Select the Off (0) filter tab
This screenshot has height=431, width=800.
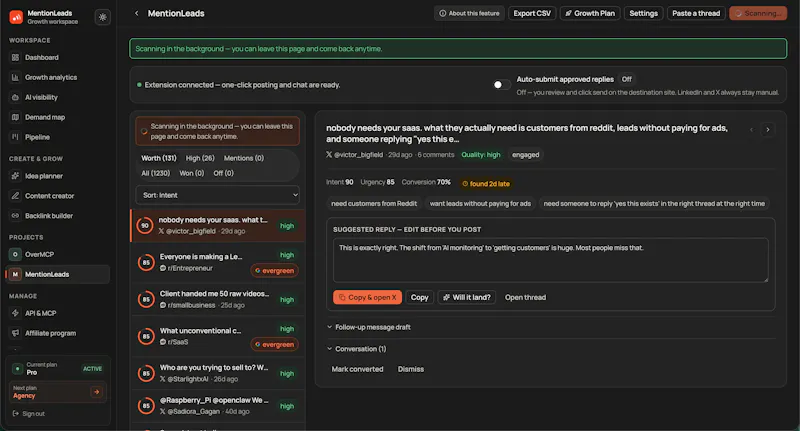click(223, 173)
